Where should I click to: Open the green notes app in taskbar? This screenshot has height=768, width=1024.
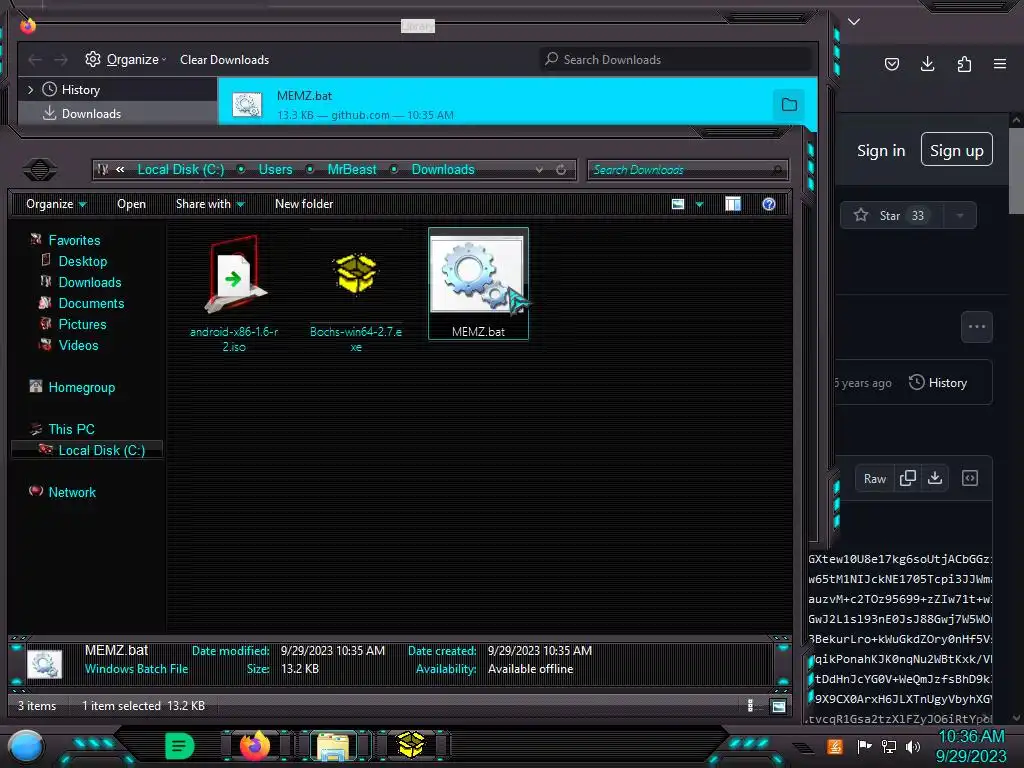tap(180, 746)
